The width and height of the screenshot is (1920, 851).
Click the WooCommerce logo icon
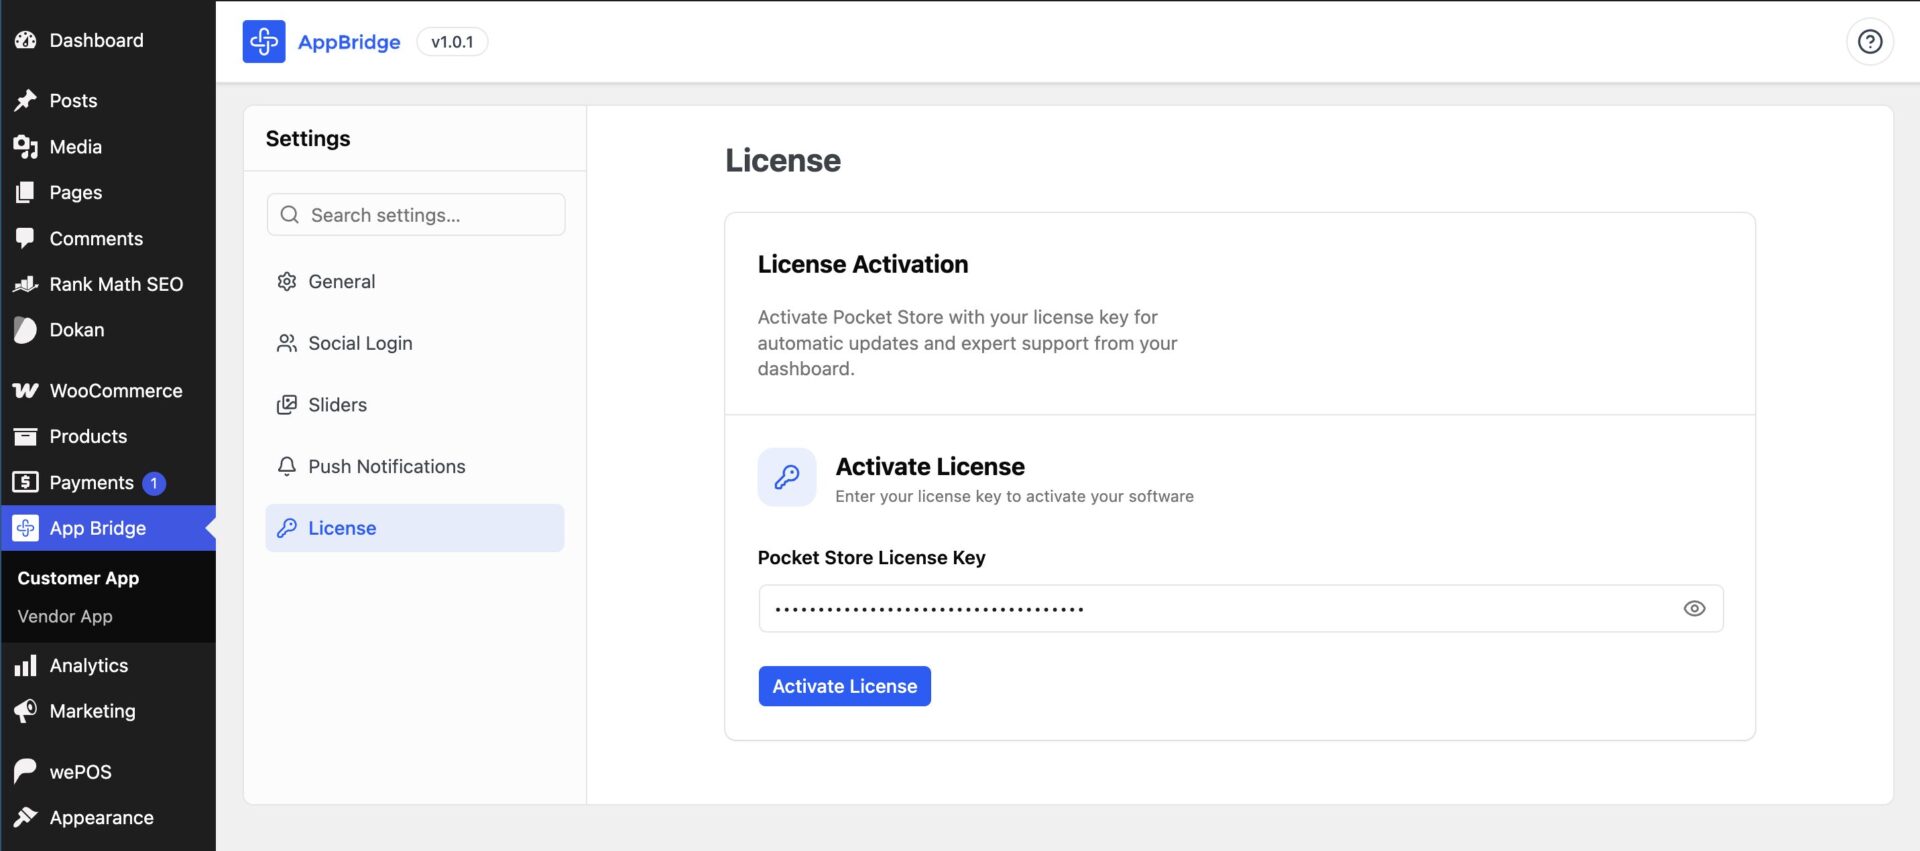26,390
